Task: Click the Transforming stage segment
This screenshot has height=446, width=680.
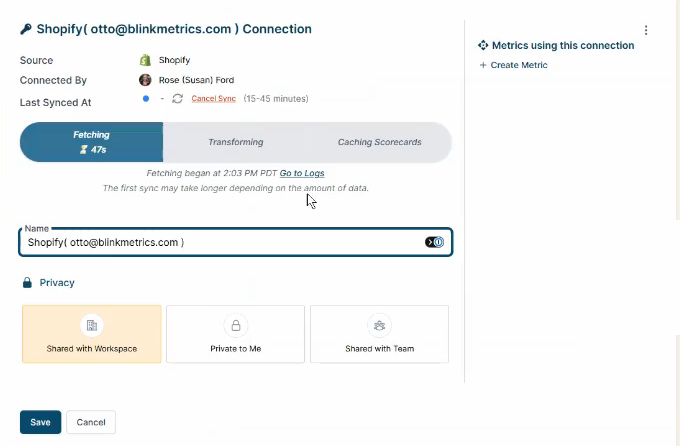Action: coord(235,142)
